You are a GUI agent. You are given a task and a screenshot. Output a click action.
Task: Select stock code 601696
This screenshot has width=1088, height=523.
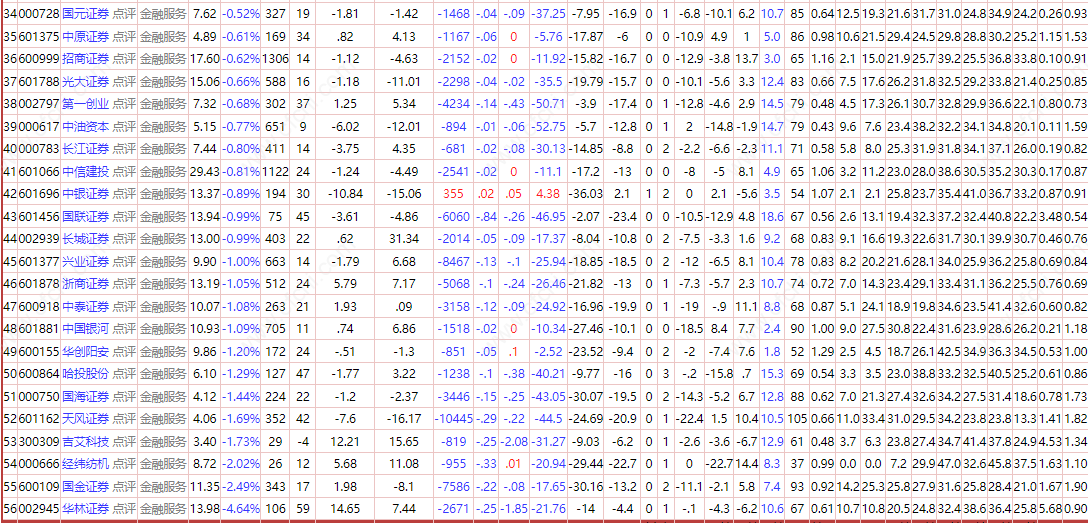pos(39,195)
